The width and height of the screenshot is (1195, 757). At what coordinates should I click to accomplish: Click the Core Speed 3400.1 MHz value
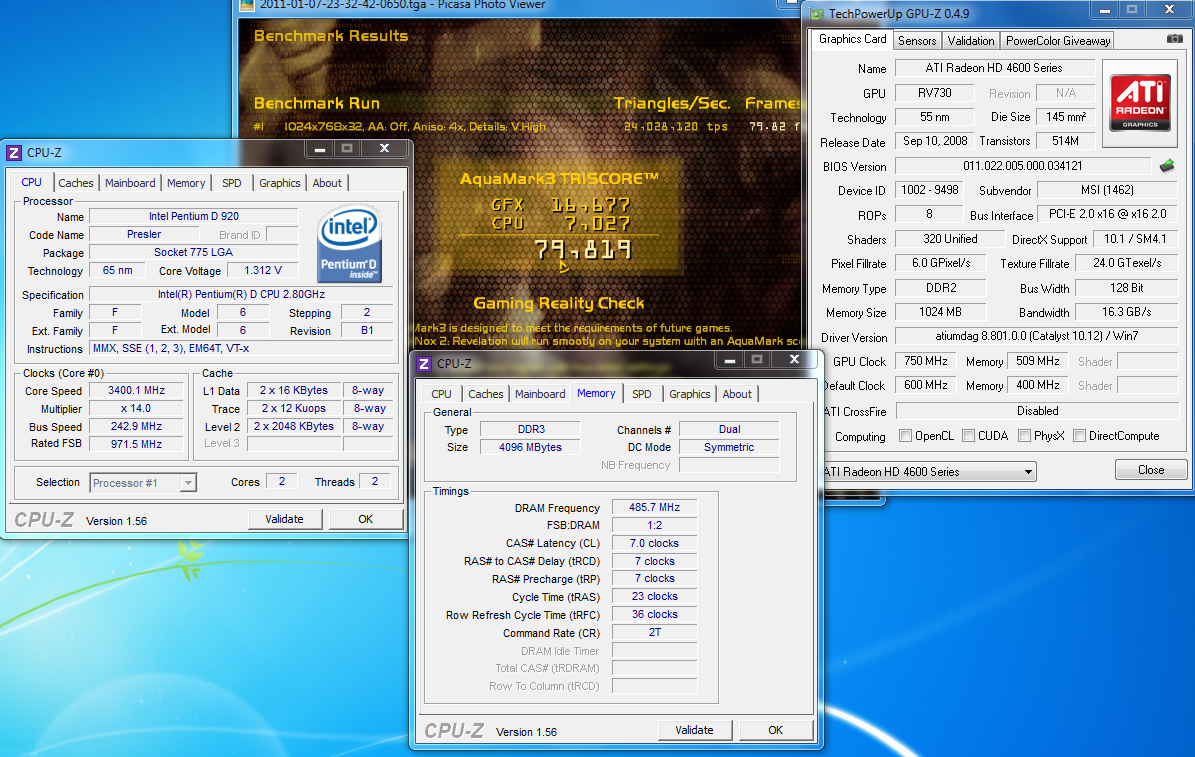(x=136, y=390)
